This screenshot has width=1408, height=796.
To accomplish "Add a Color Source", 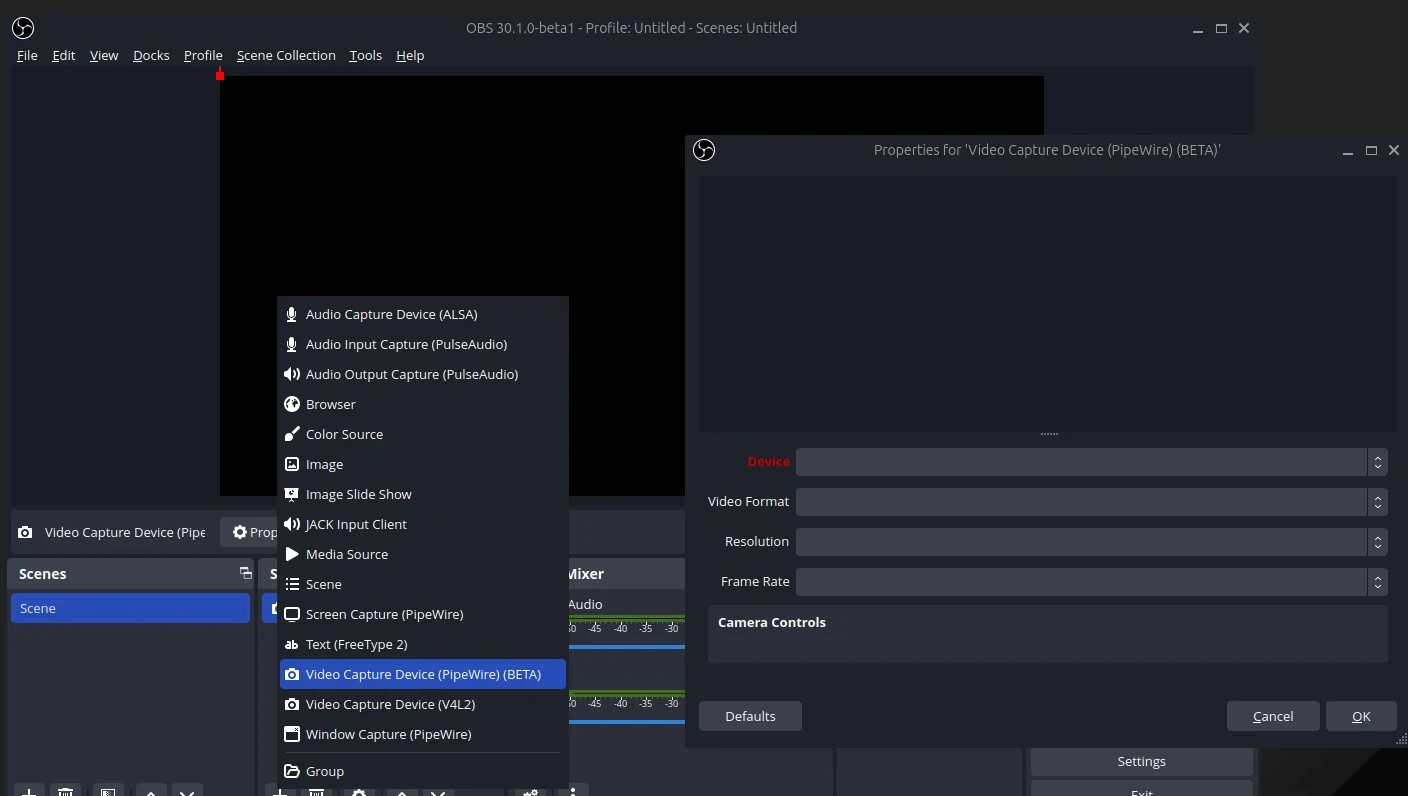I will pos(423,434).
